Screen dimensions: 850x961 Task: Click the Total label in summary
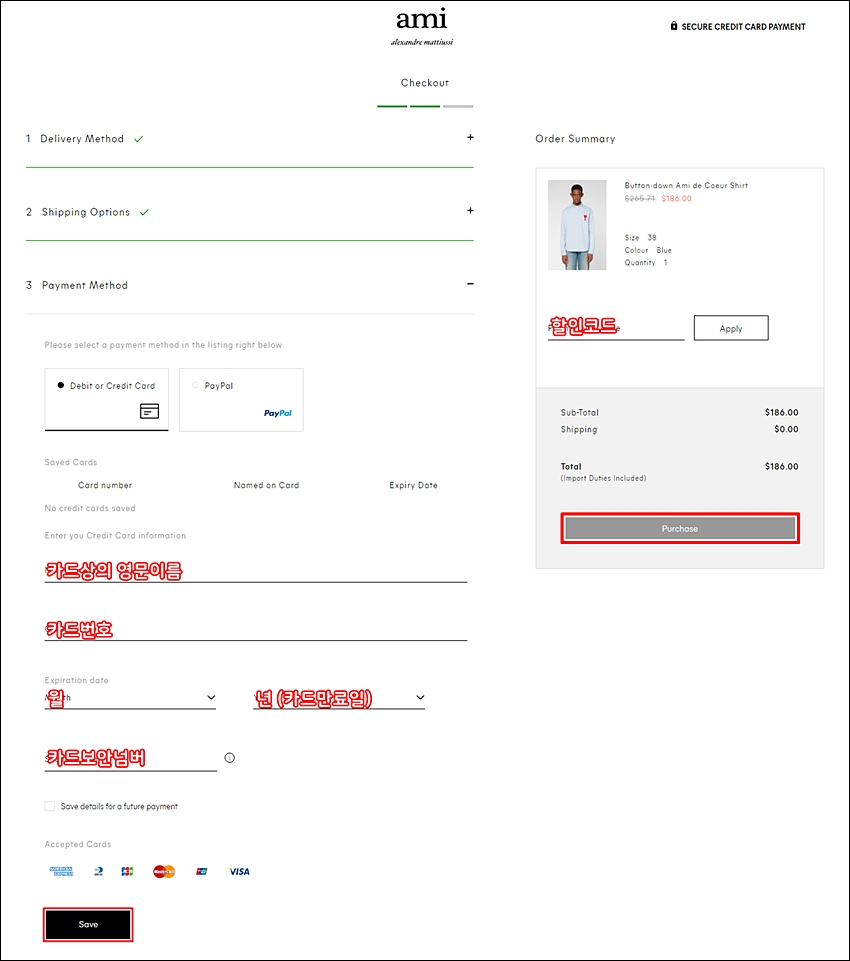tap(571, 466)
